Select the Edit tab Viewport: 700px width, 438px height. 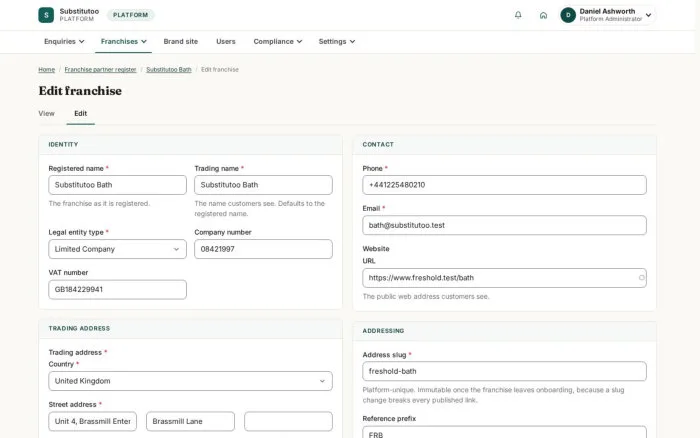click(80, 113)
